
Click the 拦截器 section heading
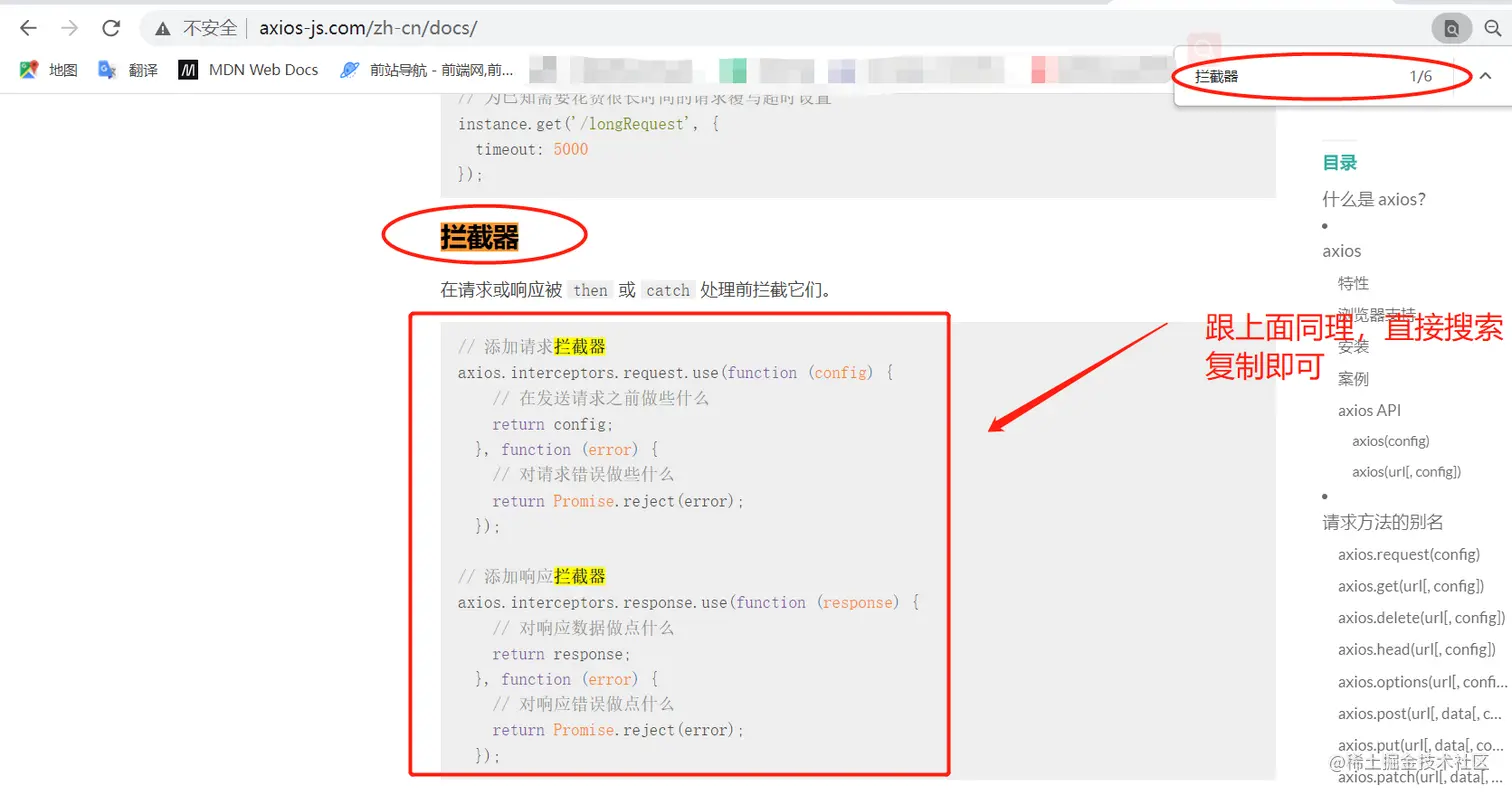(x=479, y=237)
